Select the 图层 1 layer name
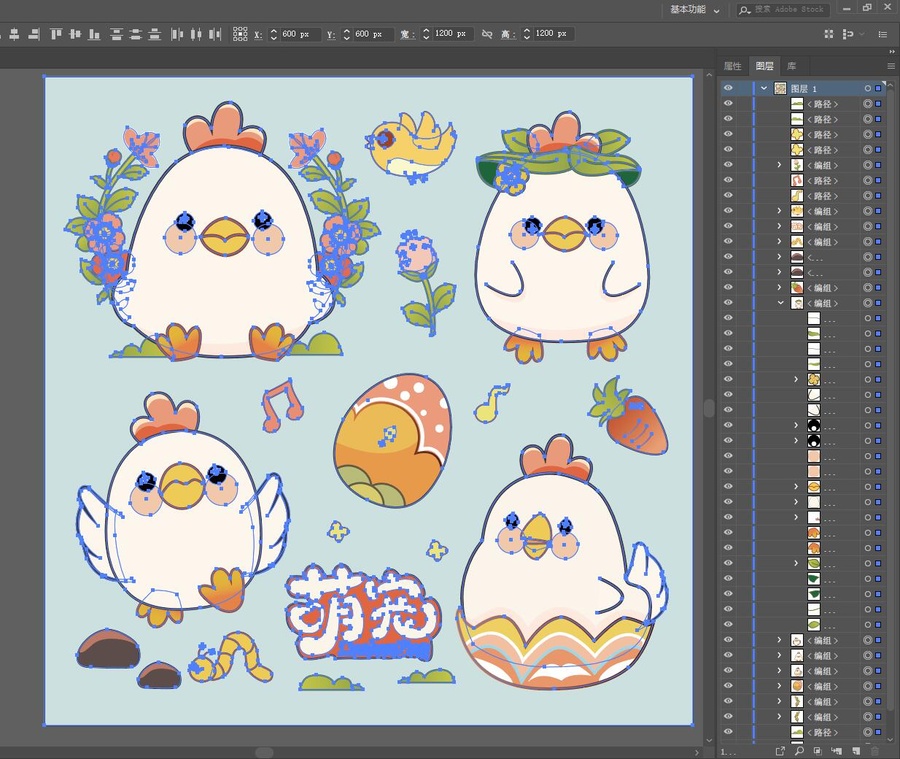The width and height of the screenshot is (900, 759). tap(804, 88)
